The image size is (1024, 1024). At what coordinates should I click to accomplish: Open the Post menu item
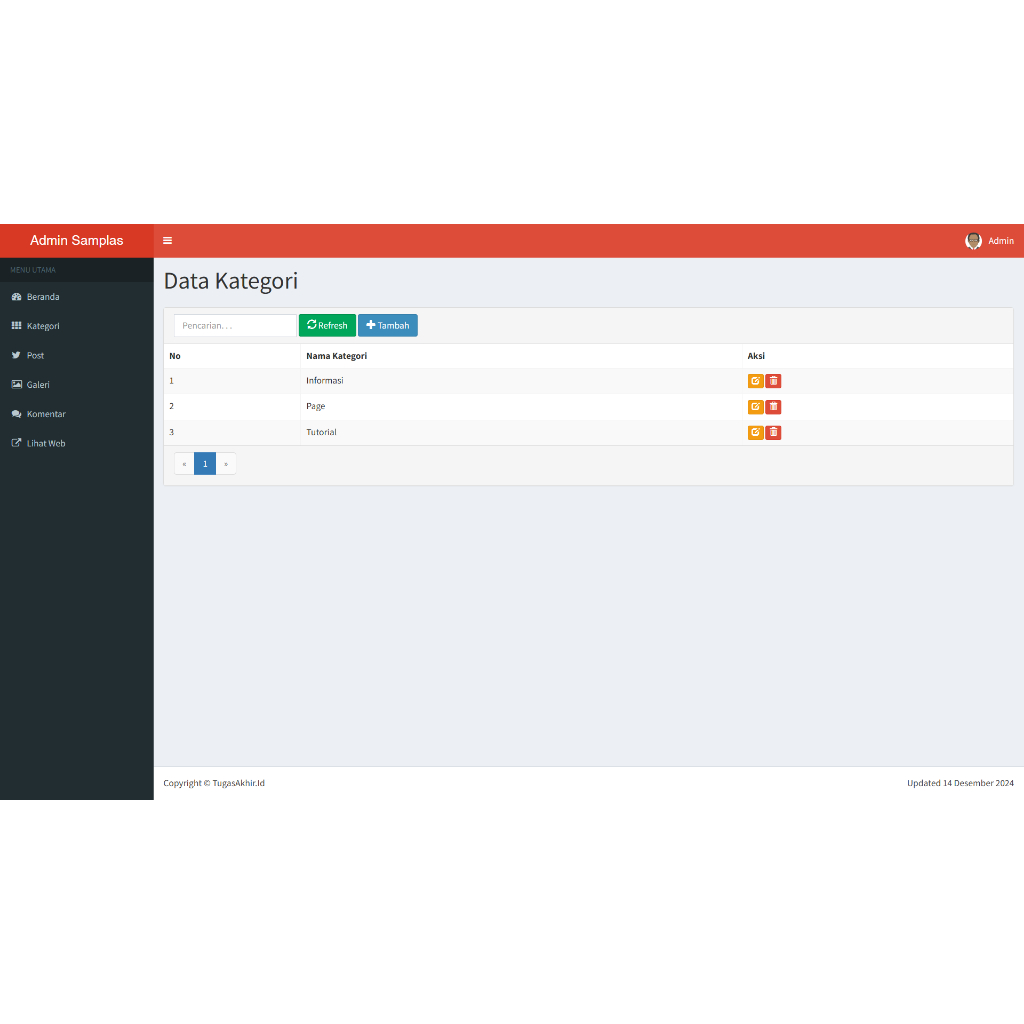[36, 356]
